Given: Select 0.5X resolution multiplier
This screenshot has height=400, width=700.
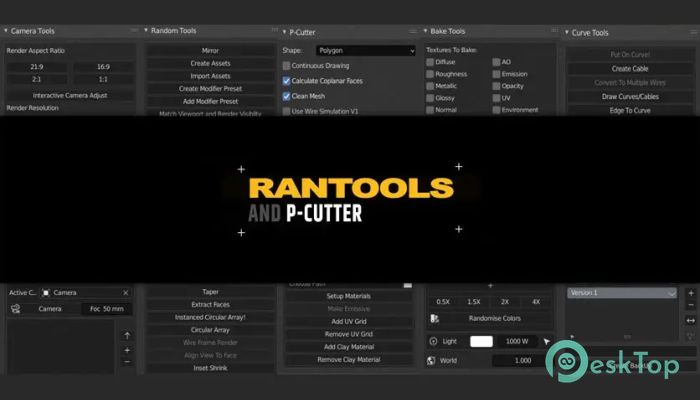Looking at the screenshot, I should 443,302.
